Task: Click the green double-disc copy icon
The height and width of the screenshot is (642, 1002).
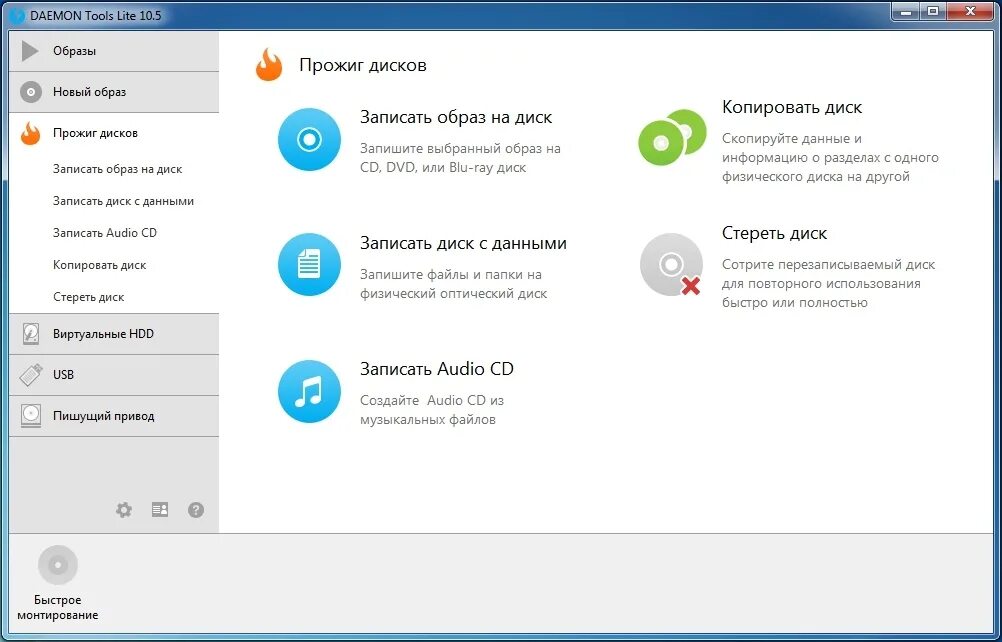Action: 672,137
